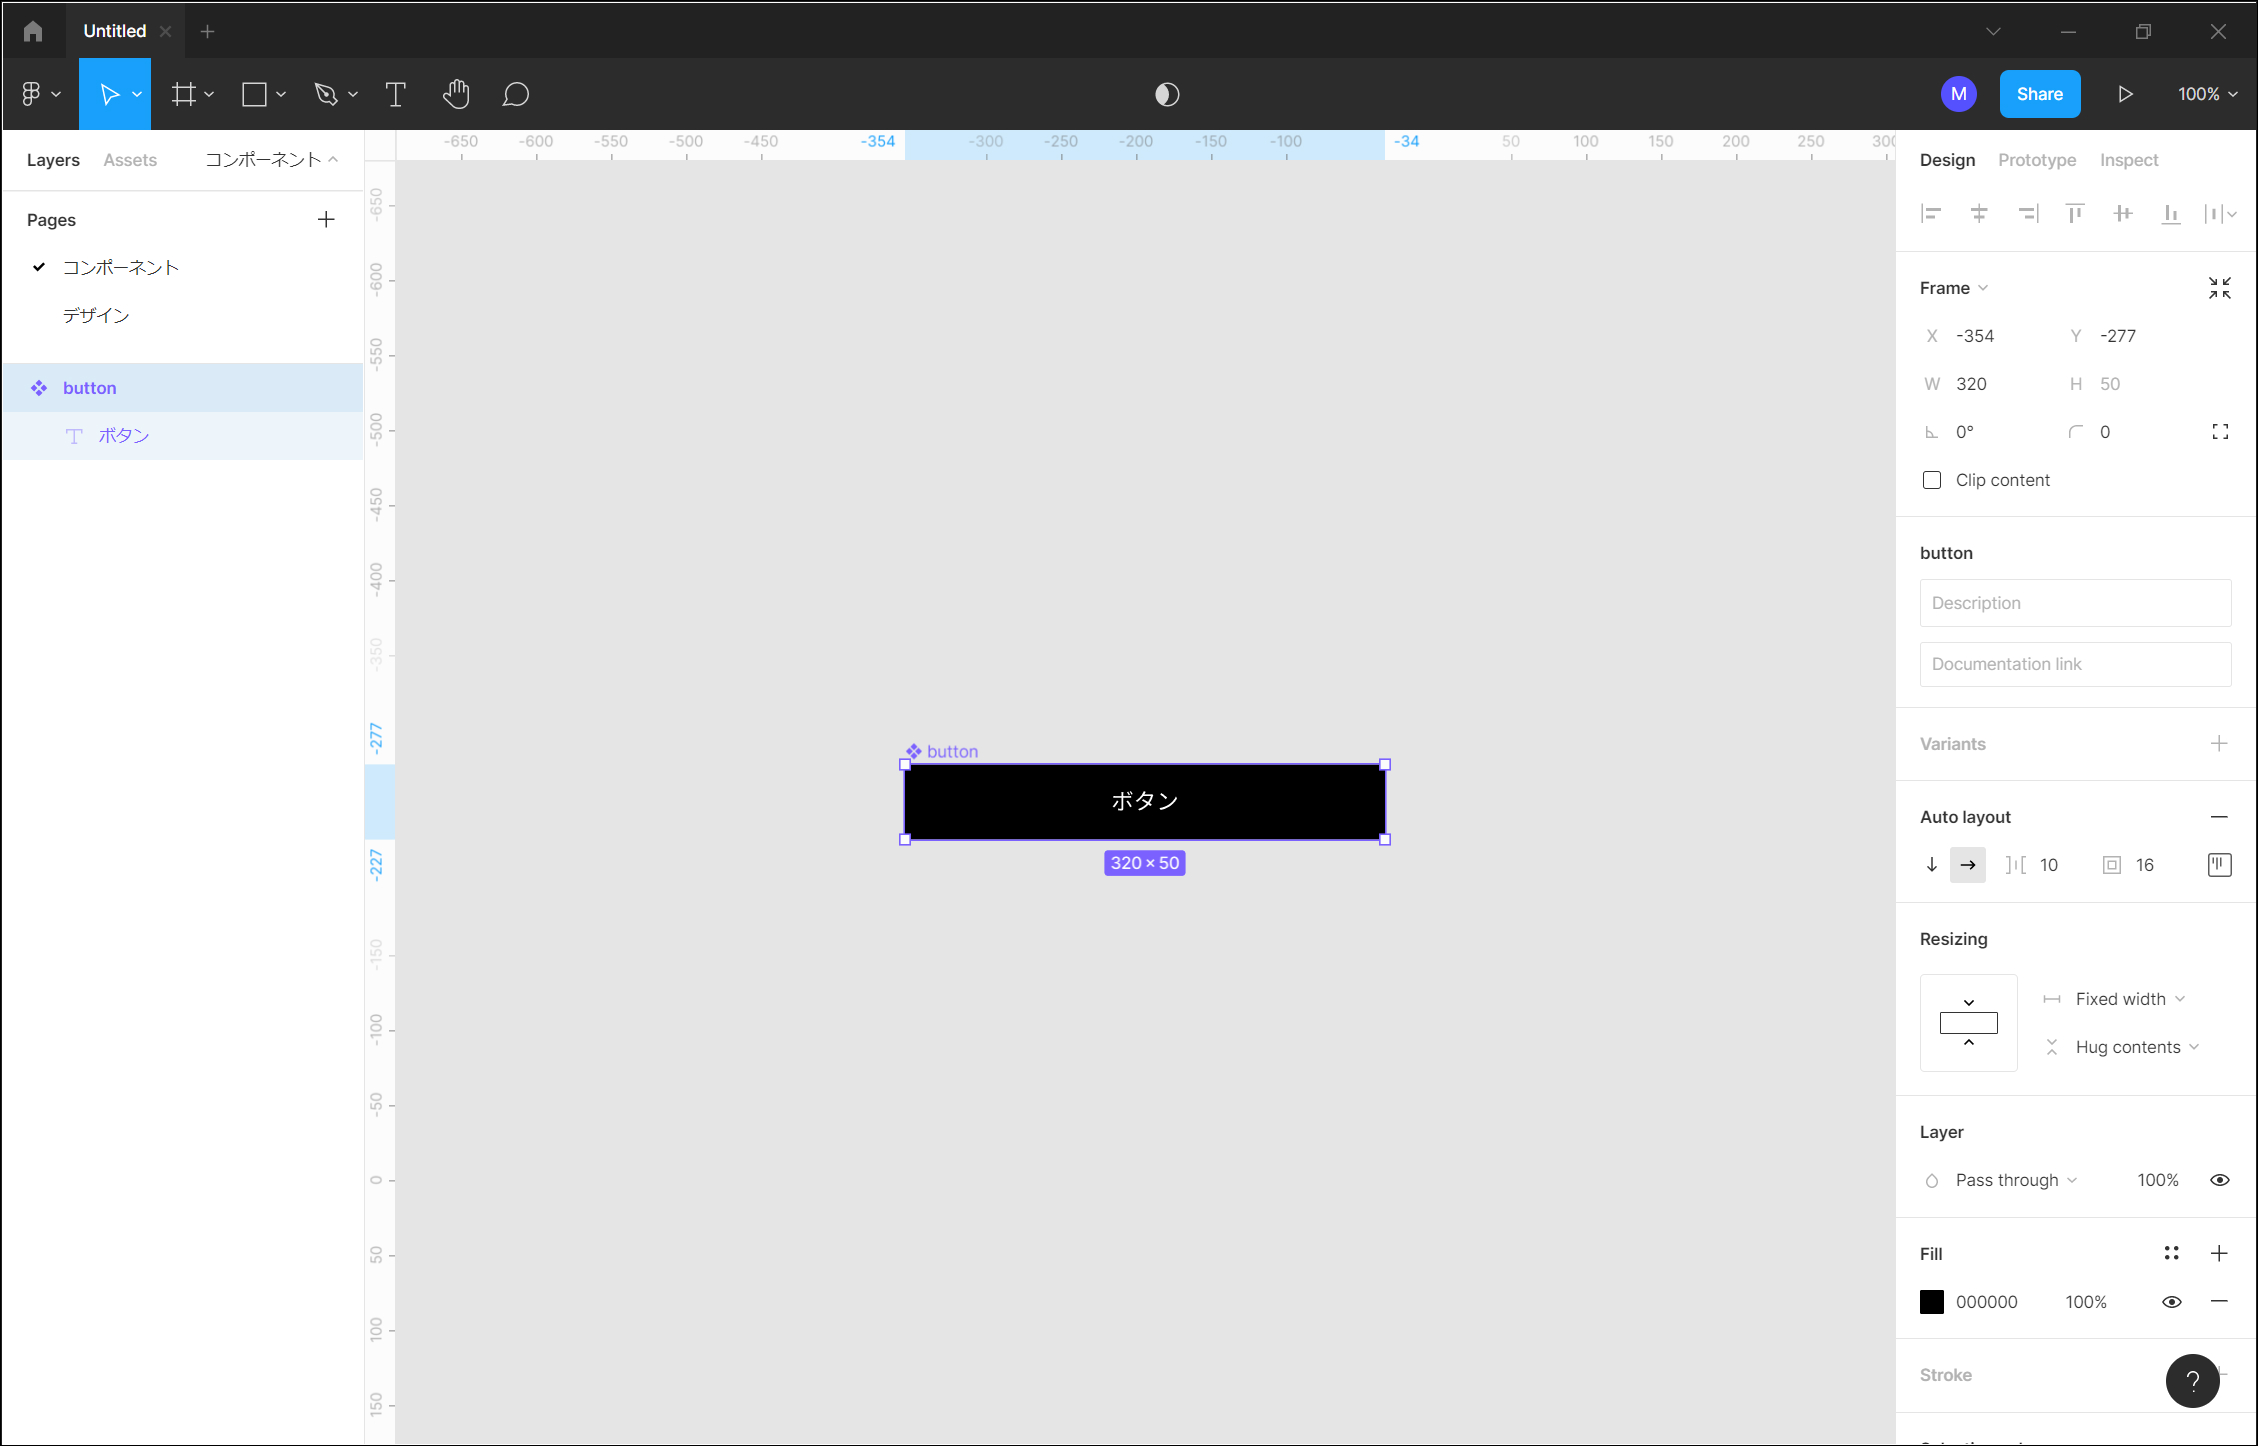2258x1446 pixels.
Task: Switch to the Prototype tab
Action: point(2036,160)
